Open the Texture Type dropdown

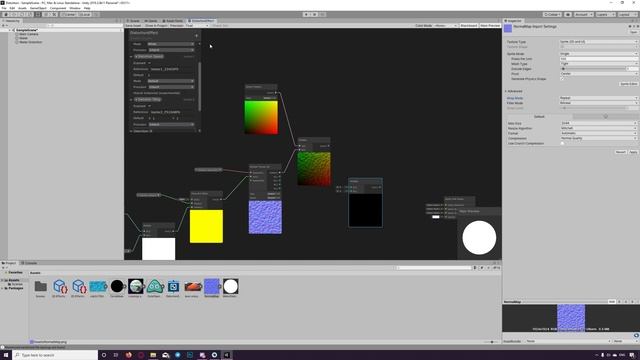click(598, 42)
